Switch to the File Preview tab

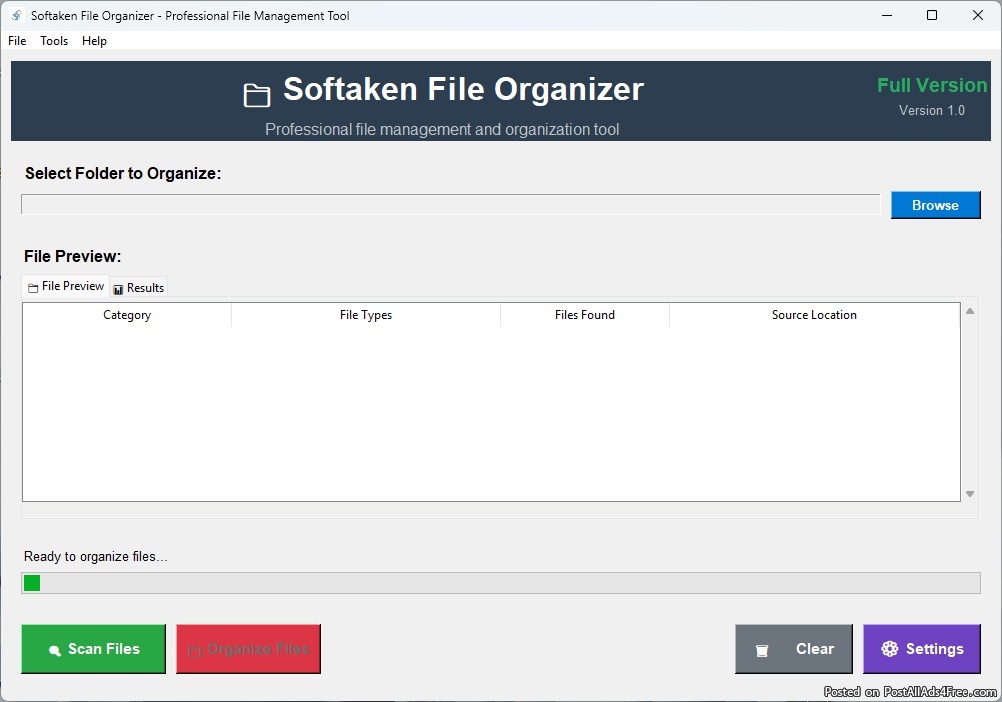pos(66,286)
